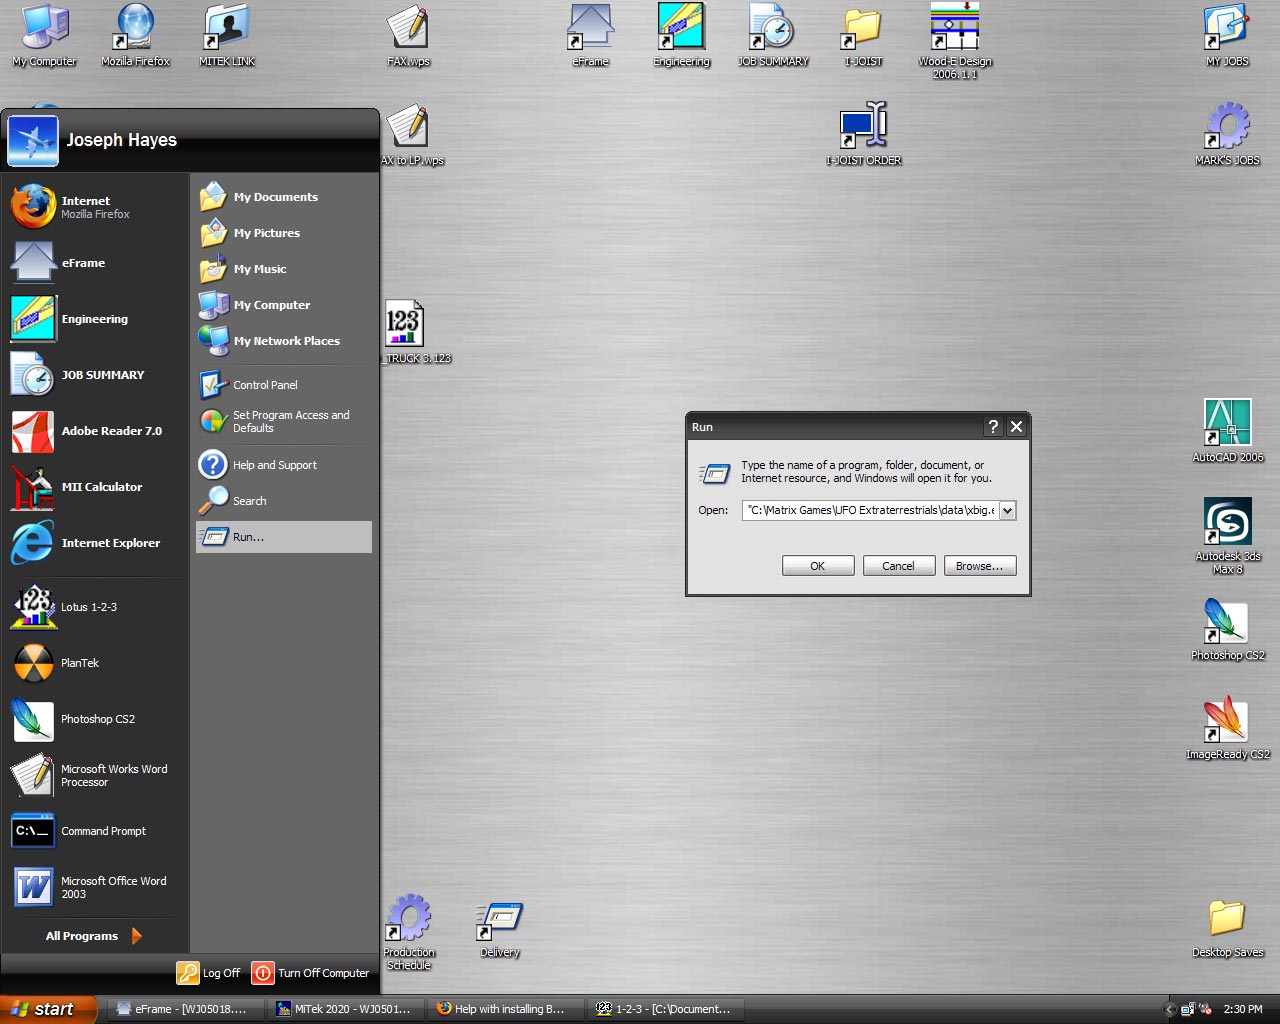Open My Documents from Start menu
Viewport: 1280px width, 1024px height.
point(284,197)
